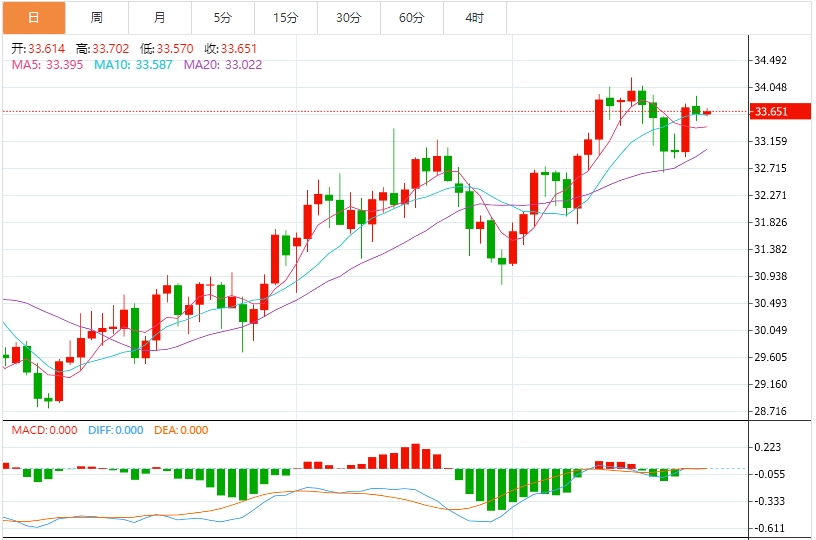
Task: Select the daily 日 chart tab
Action: (x=34, y=18)
